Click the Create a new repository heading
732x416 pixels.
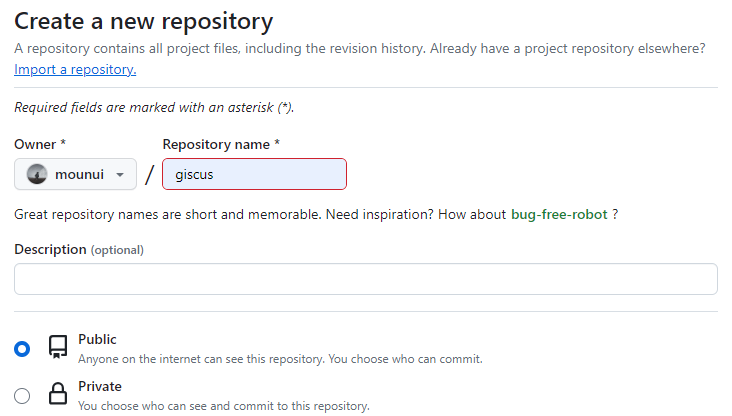point(143,20)
